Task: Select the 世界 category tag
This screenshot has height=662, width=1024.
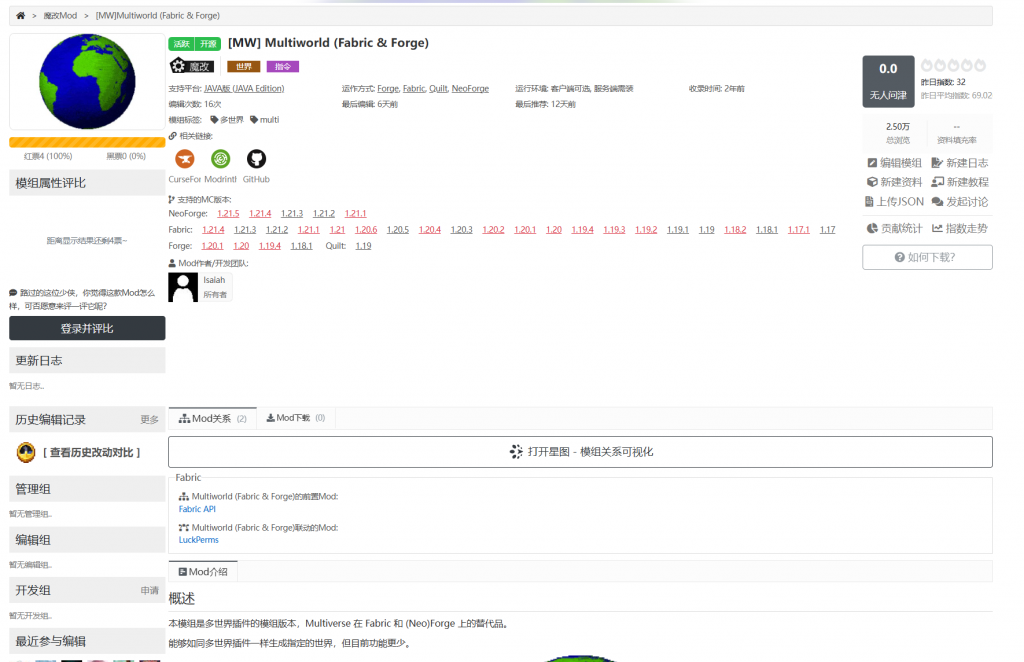Action: (x=244, y=66)
